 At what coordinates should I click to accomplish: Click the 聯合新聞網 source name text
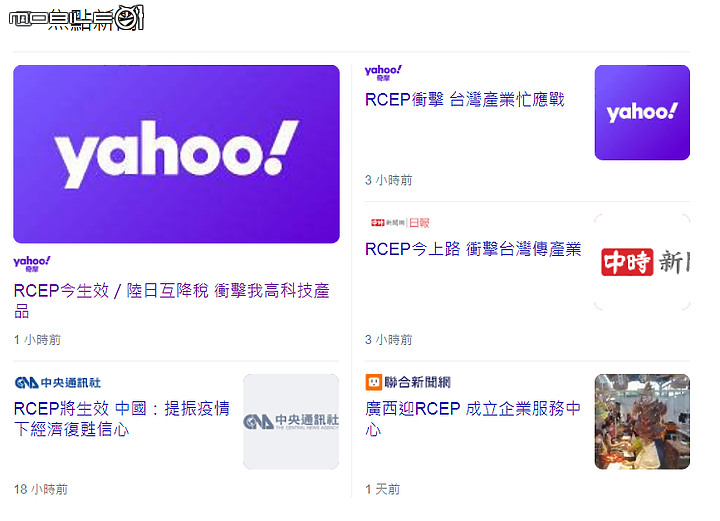(417, 382)
